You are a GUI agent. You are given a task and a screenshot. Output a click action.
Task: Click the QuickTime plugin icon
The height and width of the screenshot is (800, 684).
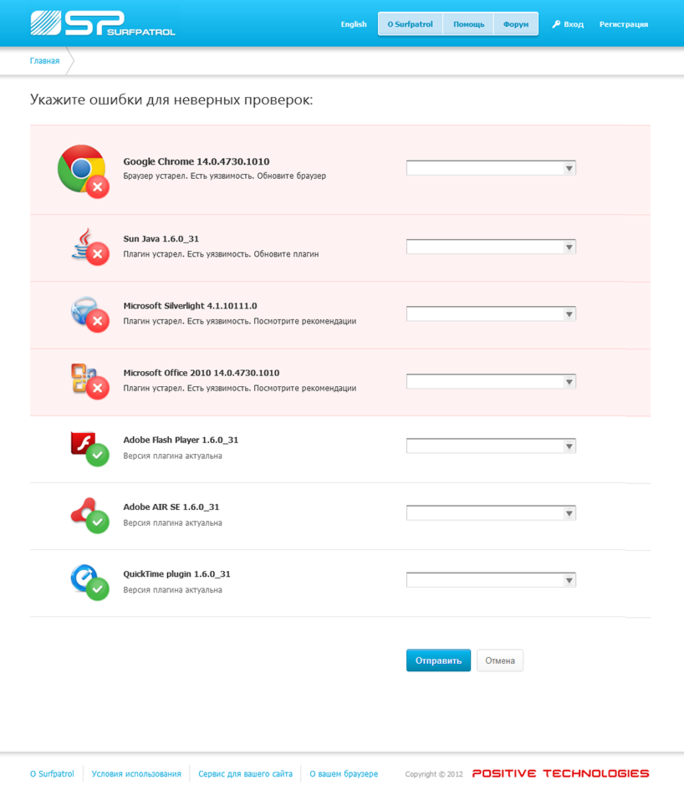pos(85,580)
